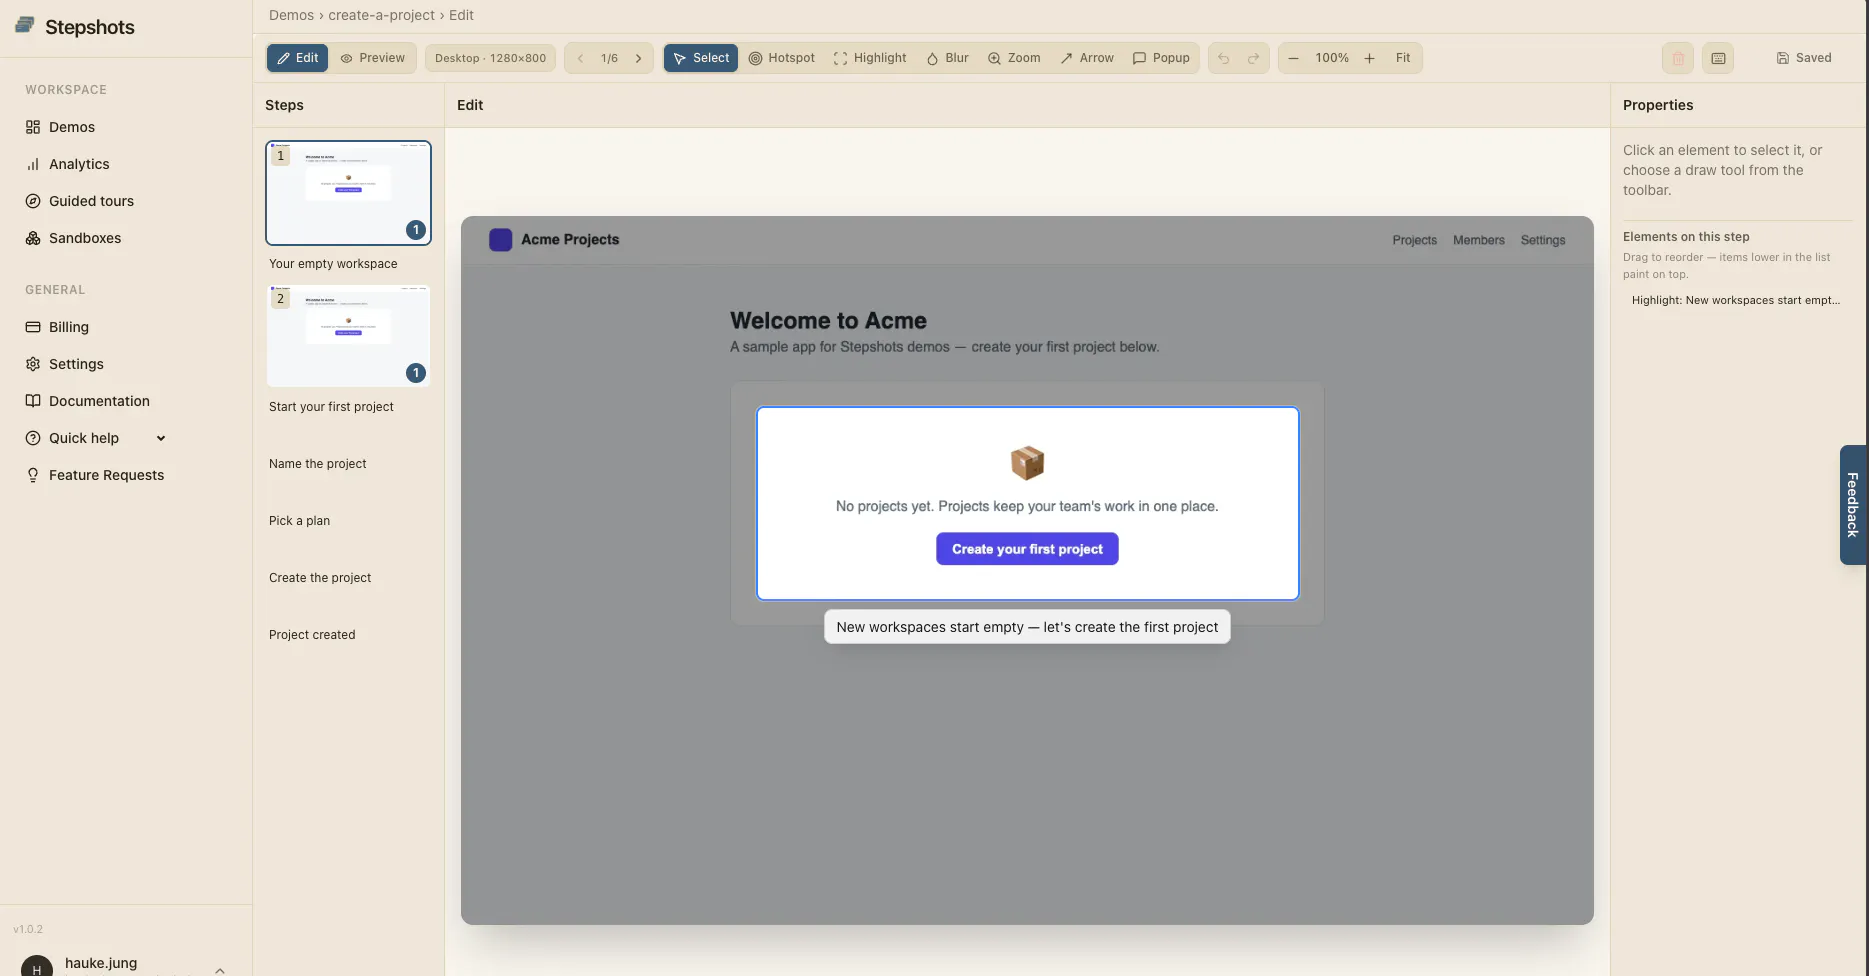Image resolution: width=1869 pixels, height=976 pixels.
Task: Select the Pick a plan step
Action: (299, 521)
